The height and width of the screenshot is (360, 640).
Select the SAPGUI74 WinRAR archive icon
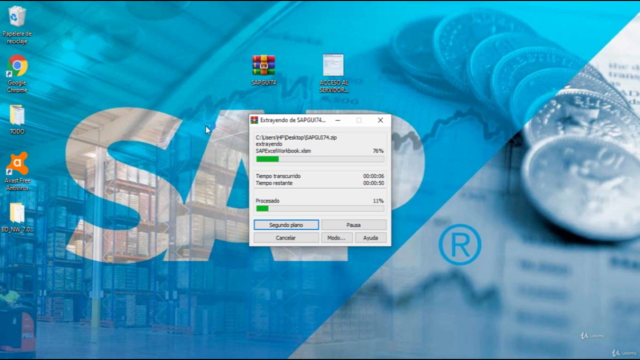click(264, 70)
